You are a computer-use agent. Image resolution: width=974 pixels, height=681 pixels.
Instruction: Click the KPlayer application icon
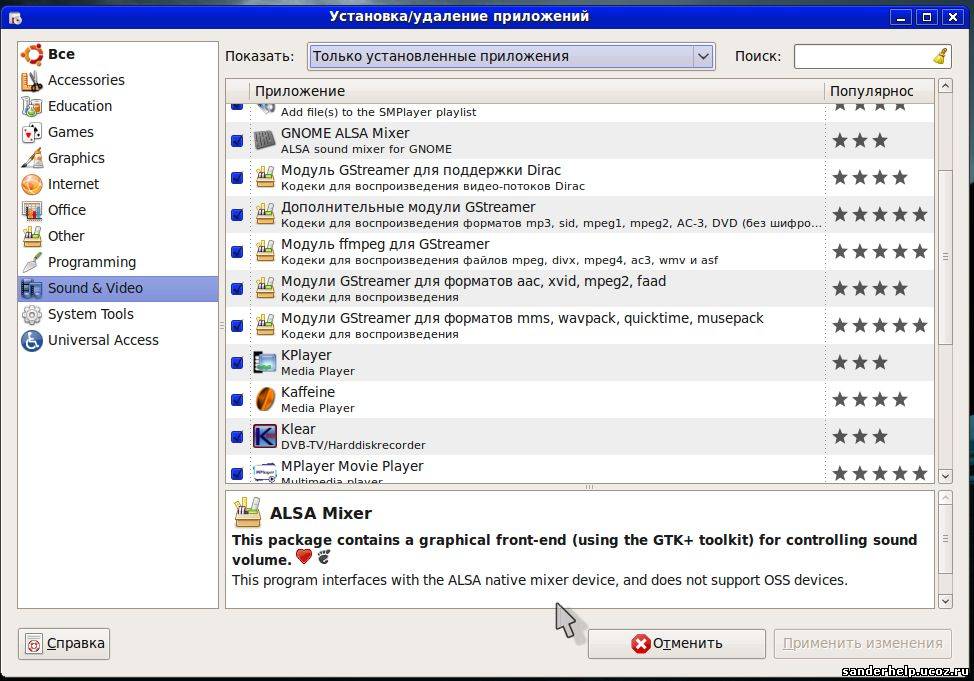pos(265,362)
